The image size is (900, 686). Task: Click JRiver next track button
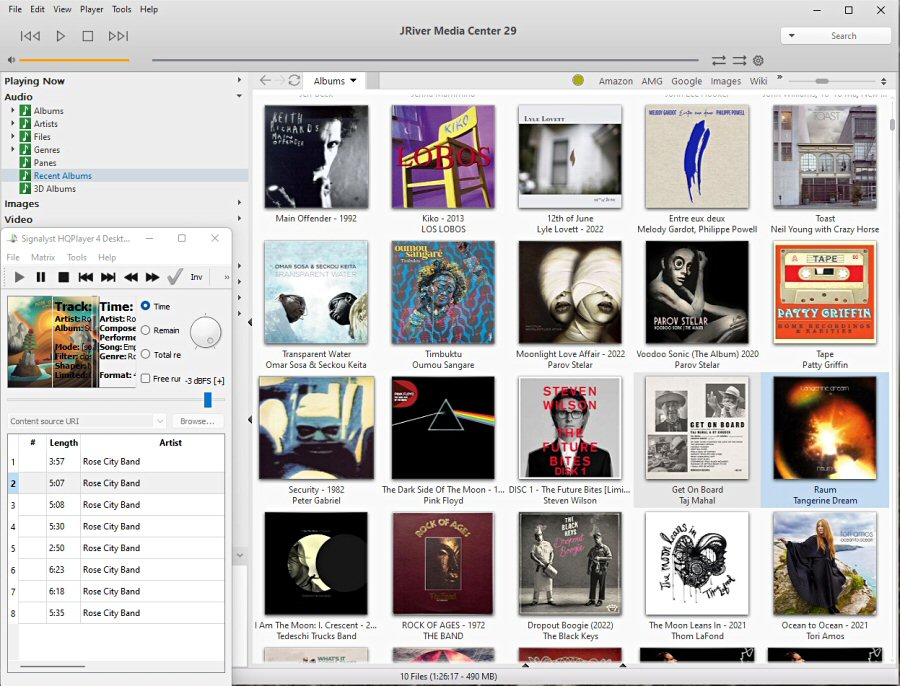pos(118,36)
